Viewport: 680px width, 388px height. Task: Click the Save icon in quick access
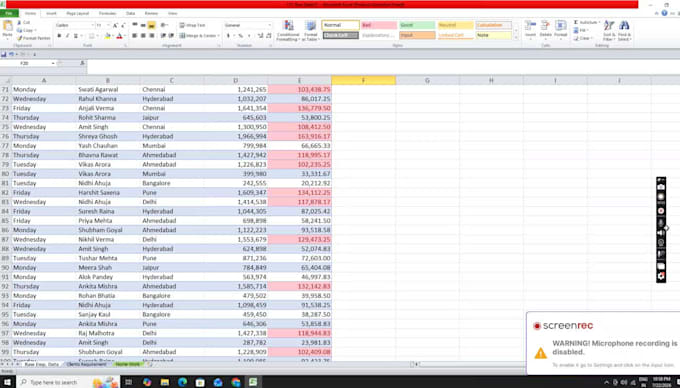4,54
